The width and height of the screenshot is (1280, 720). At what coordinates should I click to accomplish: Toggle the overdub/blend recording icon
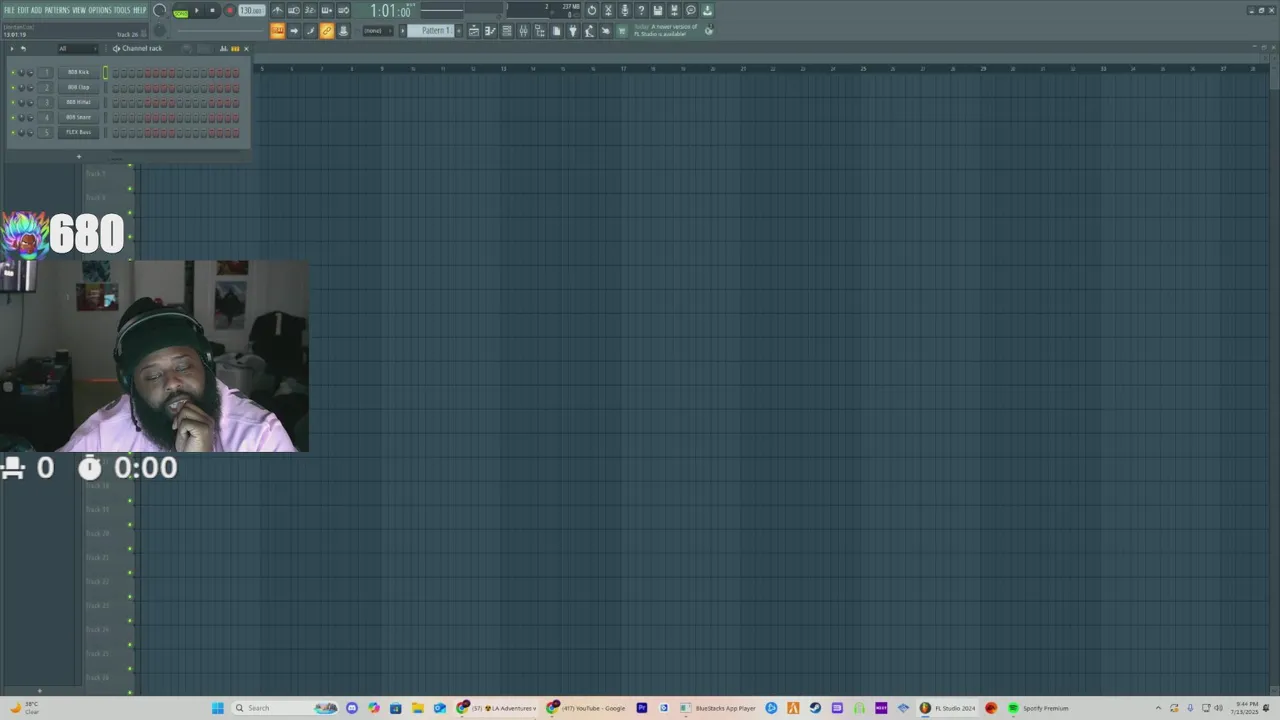click(326, 10)
